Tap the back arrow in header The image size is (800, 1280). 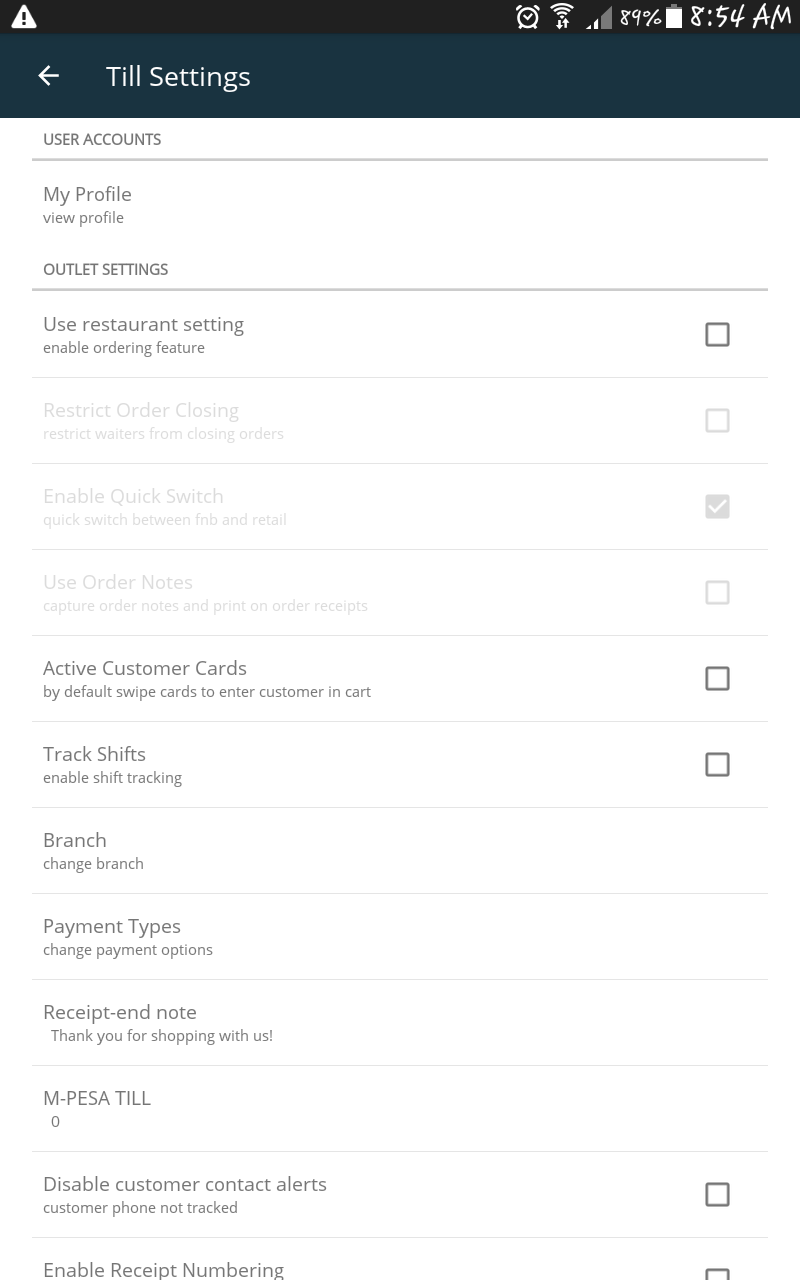tap(48, 76)
